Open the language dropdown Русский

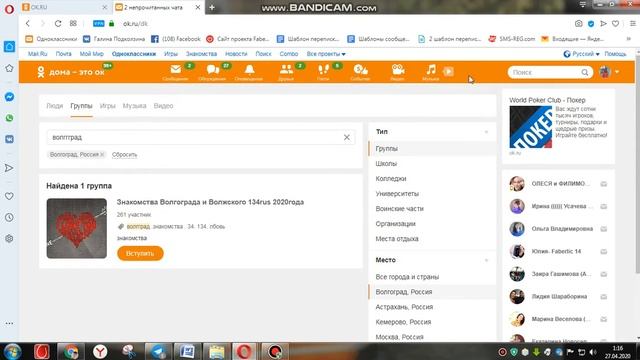point(581,54)
